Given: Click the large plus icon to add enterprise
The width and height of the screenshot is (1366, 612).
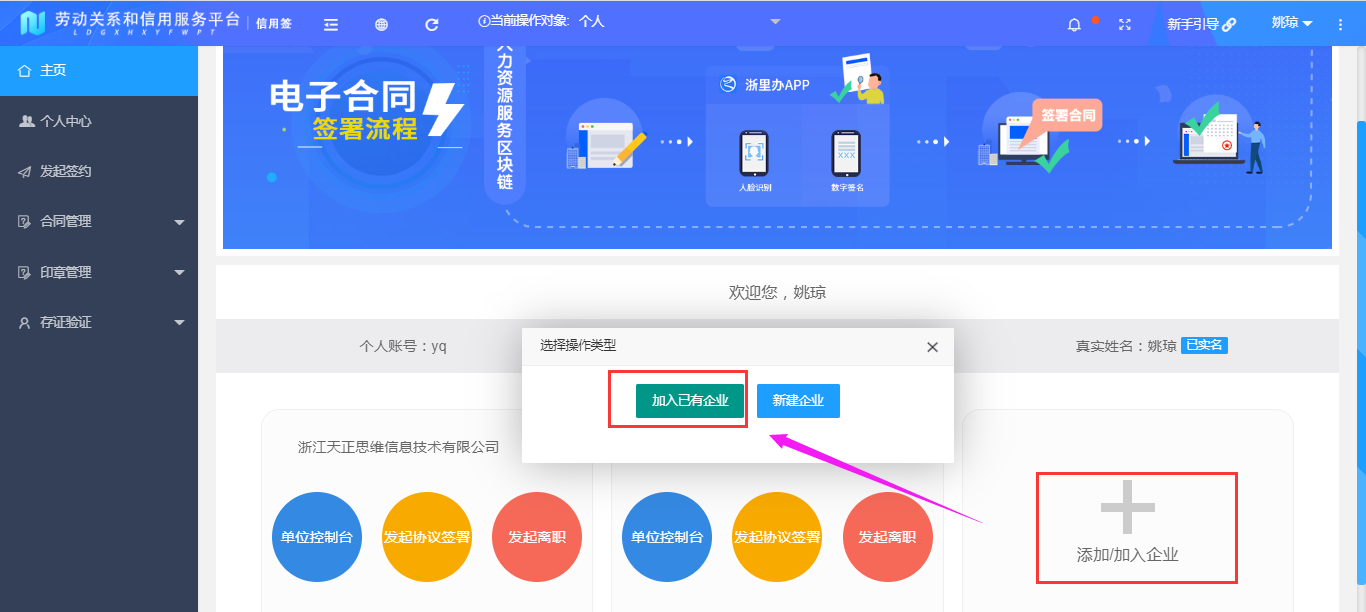Looking at the screenshot, I should 1127,506.
